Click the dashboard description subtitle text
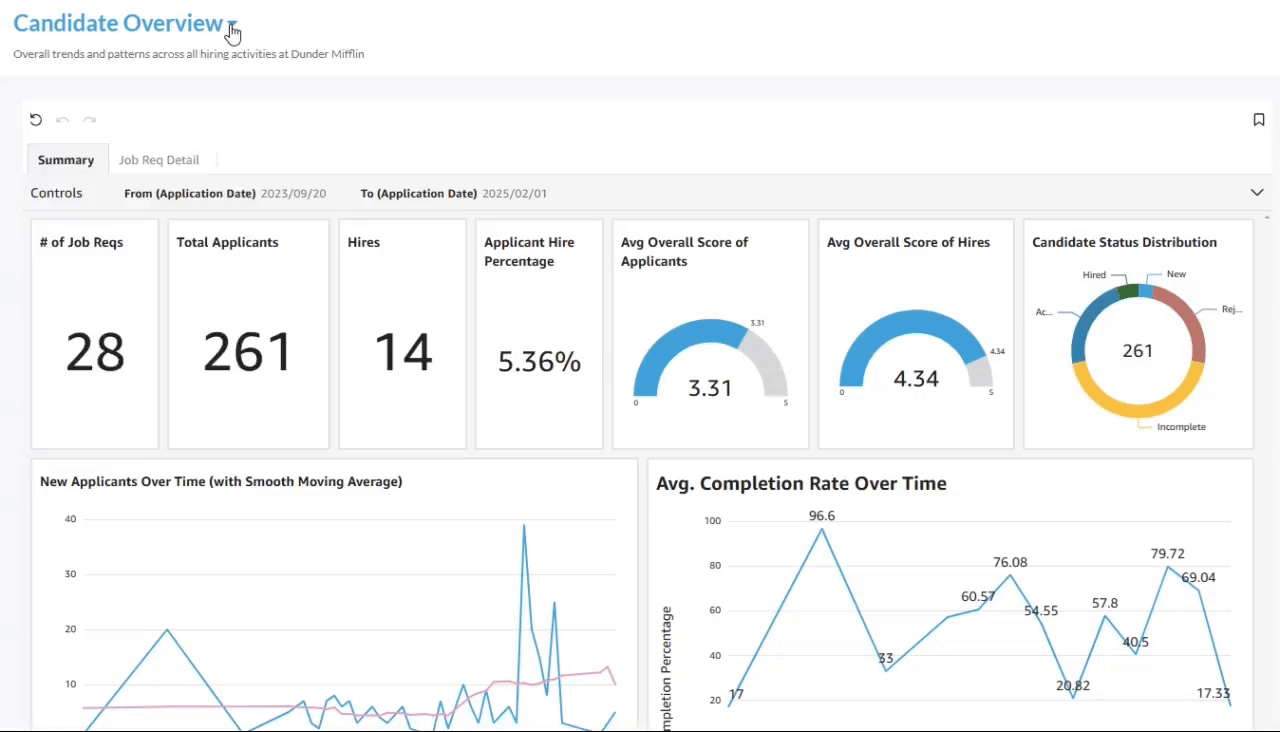This screenshot has height=732, width=1280. point(189,54)
